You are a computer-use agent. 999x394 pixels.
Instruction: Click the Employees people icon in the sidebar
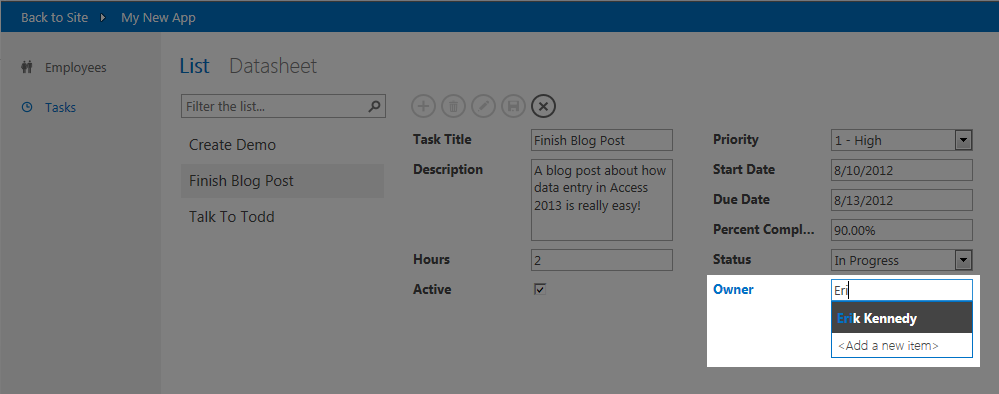(27, 67)
